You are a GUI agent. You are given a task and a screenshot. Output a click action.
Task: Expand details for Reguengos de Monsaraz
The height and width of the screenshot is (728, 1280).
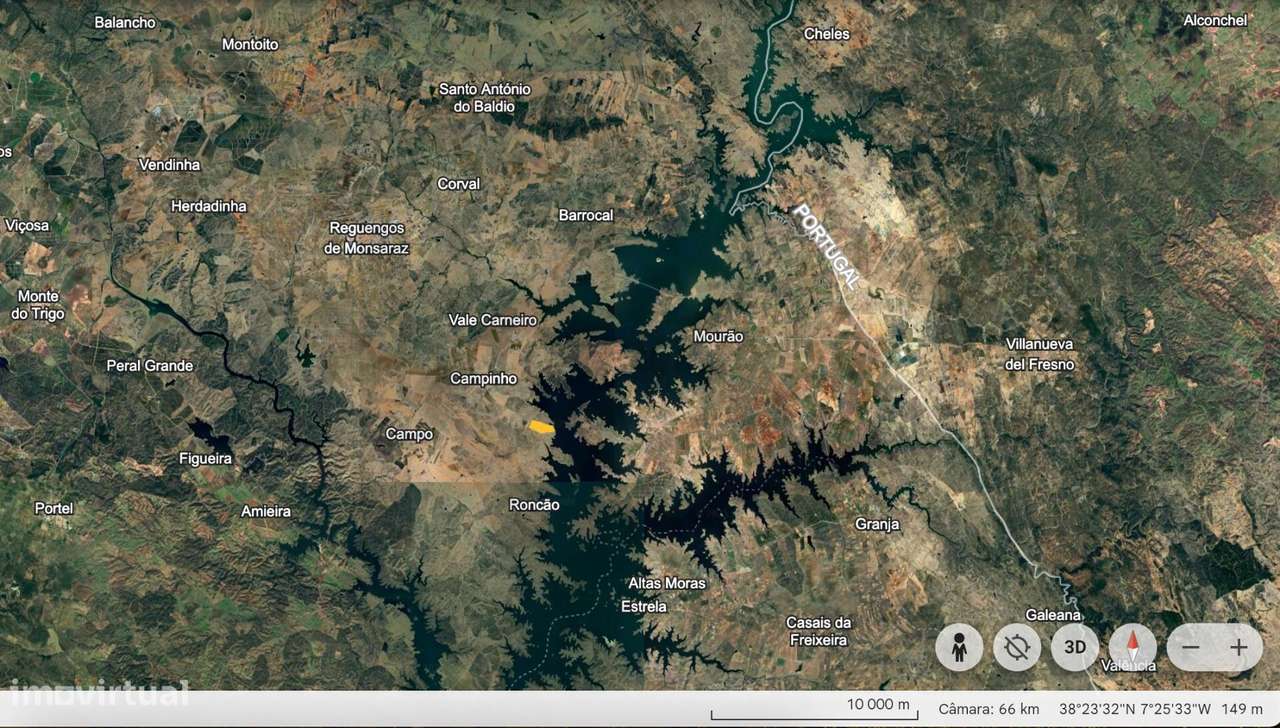point(366,239)
